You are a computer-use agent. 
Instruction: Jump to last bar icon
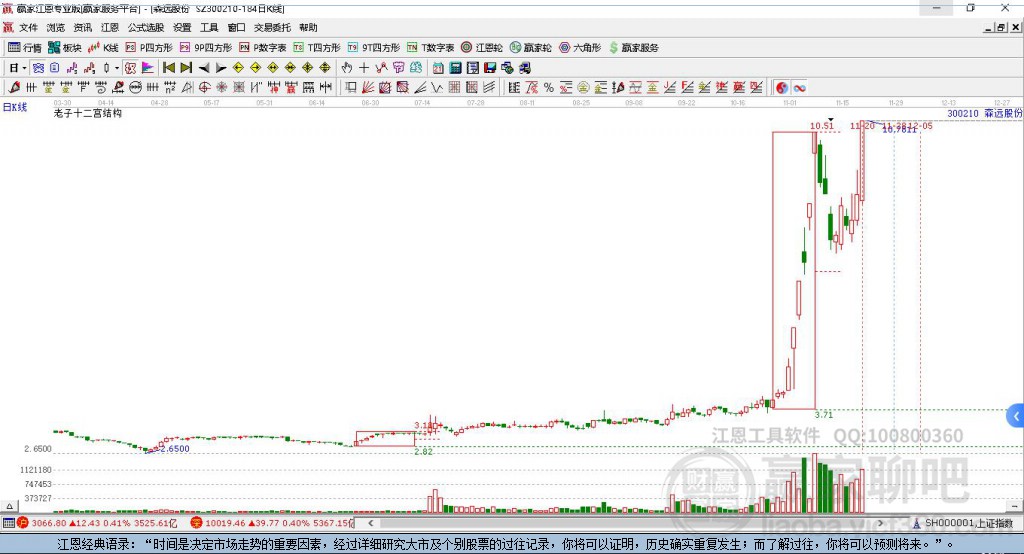pos(186,68)
